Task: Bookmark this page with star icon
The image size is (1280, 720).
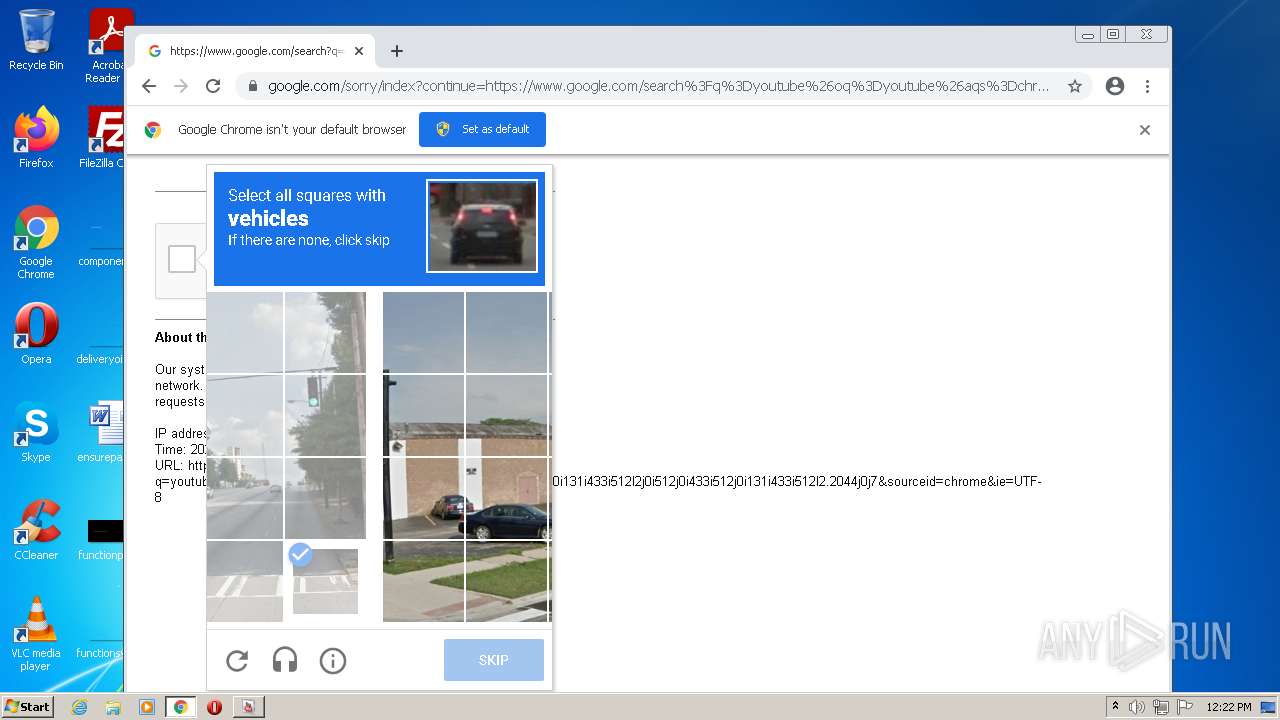Action: pyautogui.click(x=1075, y=86)
